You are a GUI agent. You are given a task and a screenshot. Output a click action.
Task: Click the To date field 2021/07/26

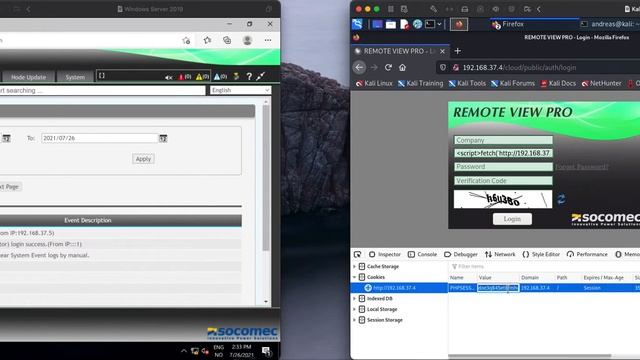(x=99, y=138)
